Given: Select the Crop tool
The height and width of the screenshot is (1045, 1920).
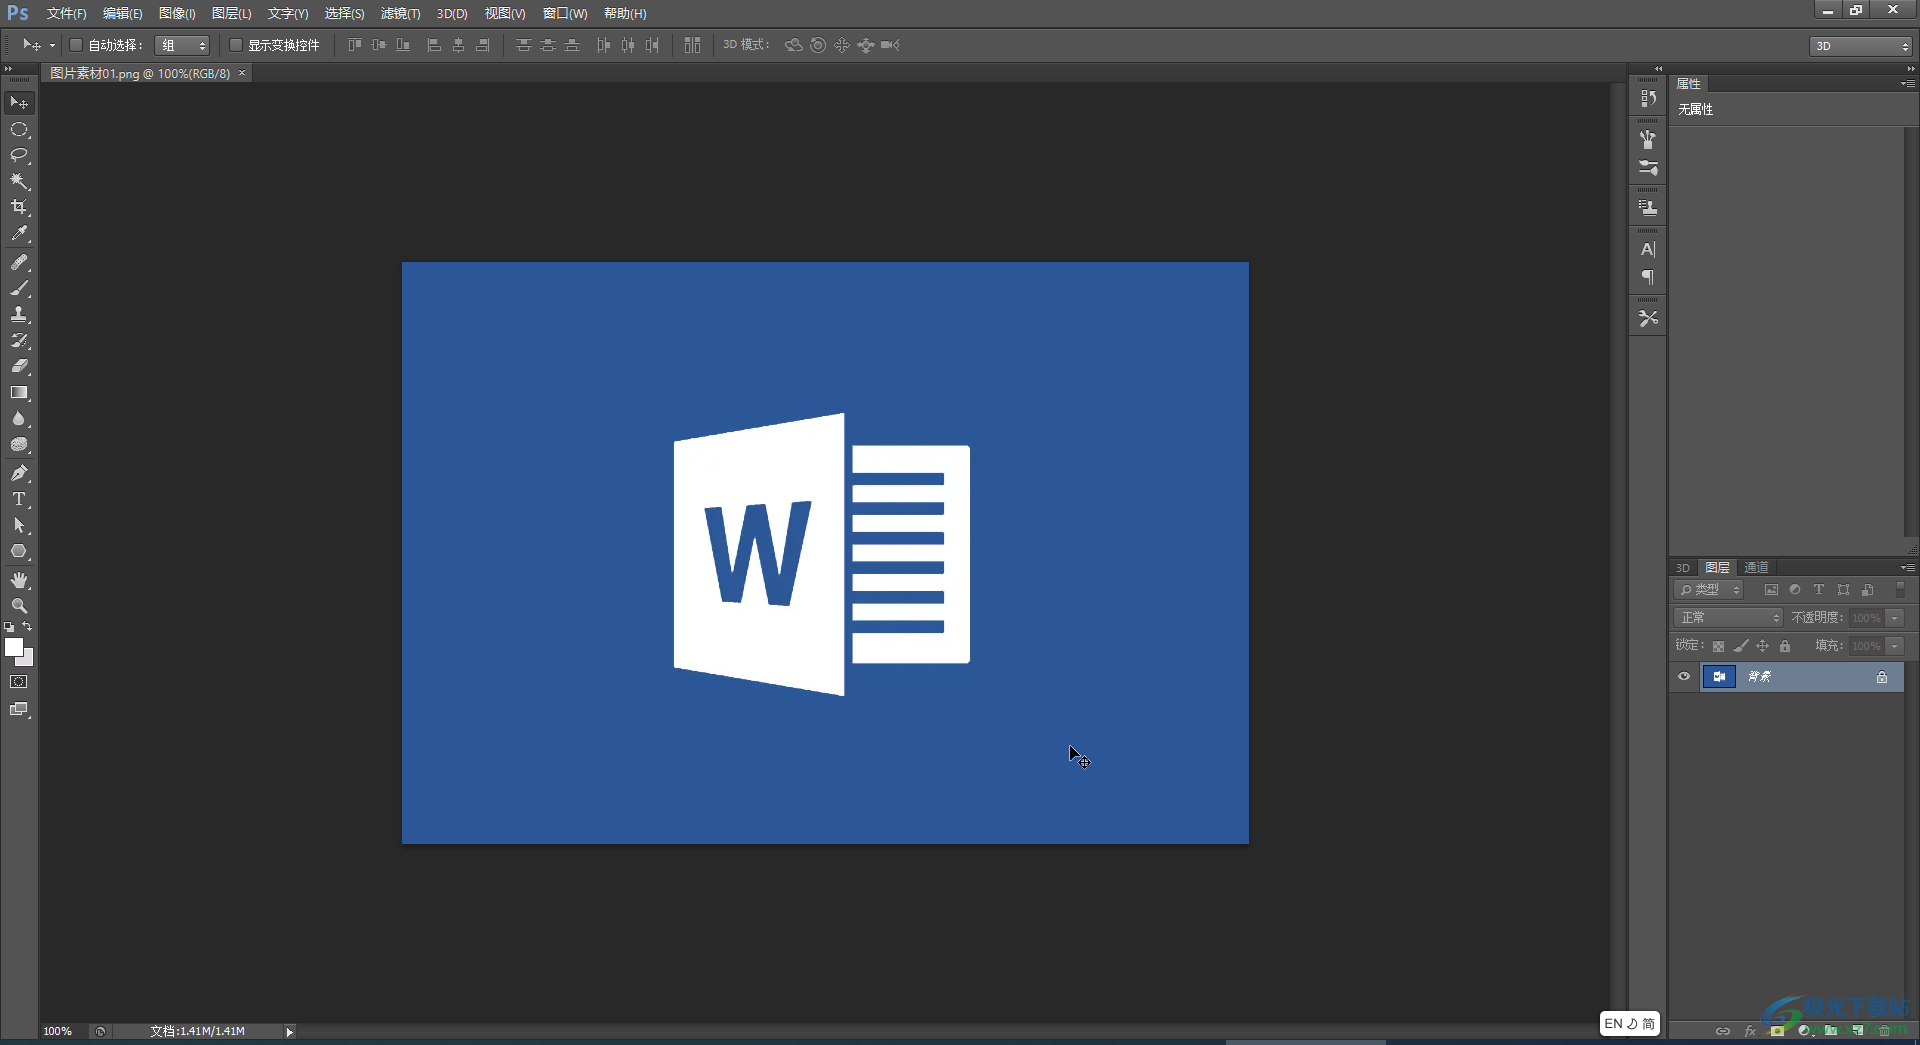Looking at the screenshot, I should click(19, 207).
